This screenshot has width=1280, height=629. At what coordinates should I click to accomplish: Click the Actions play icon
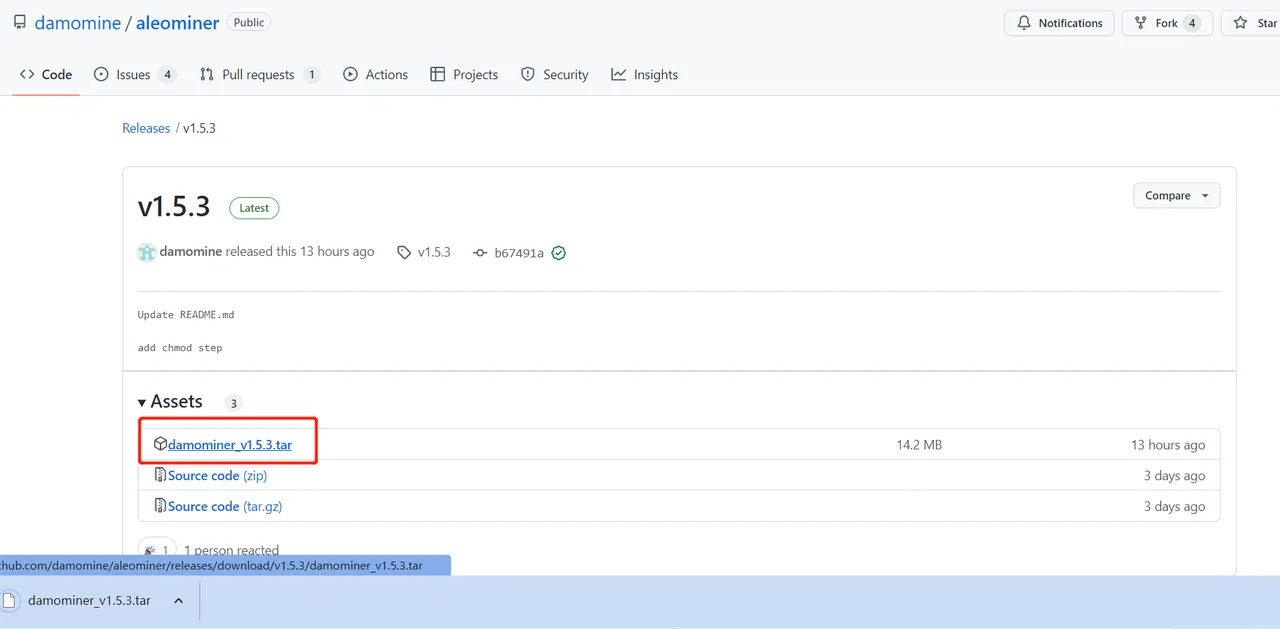(x=350, y=74)
